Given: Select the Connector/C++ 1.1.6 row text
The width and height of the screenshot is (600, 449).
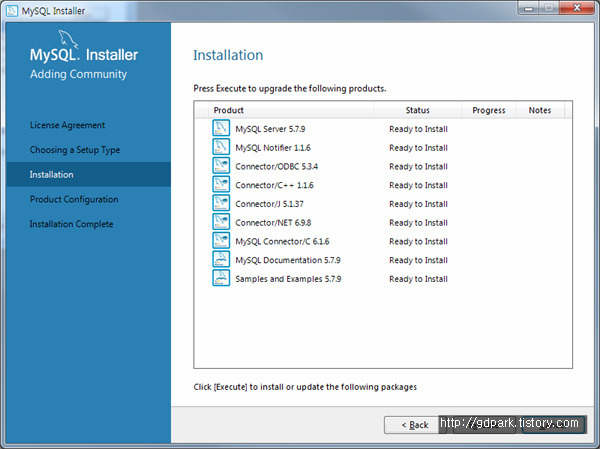Looking at the screenshot, I should [x=274, y=185].
